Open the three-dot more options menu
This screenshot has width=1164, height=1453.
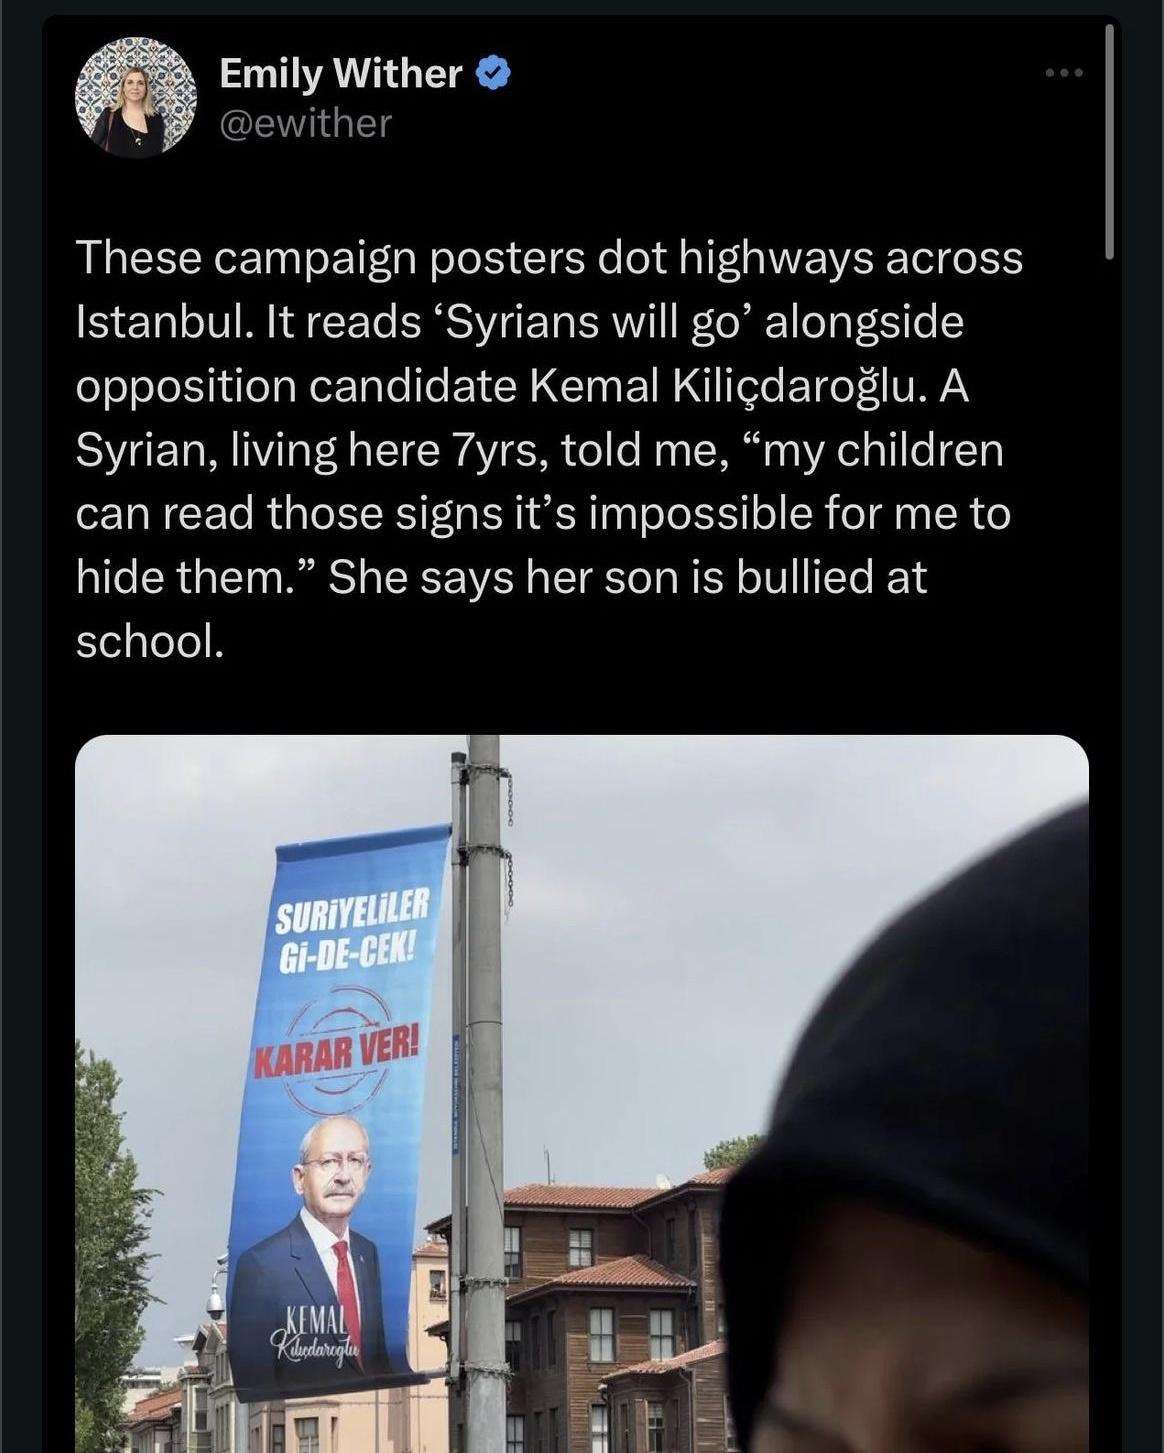point(1064,72)
